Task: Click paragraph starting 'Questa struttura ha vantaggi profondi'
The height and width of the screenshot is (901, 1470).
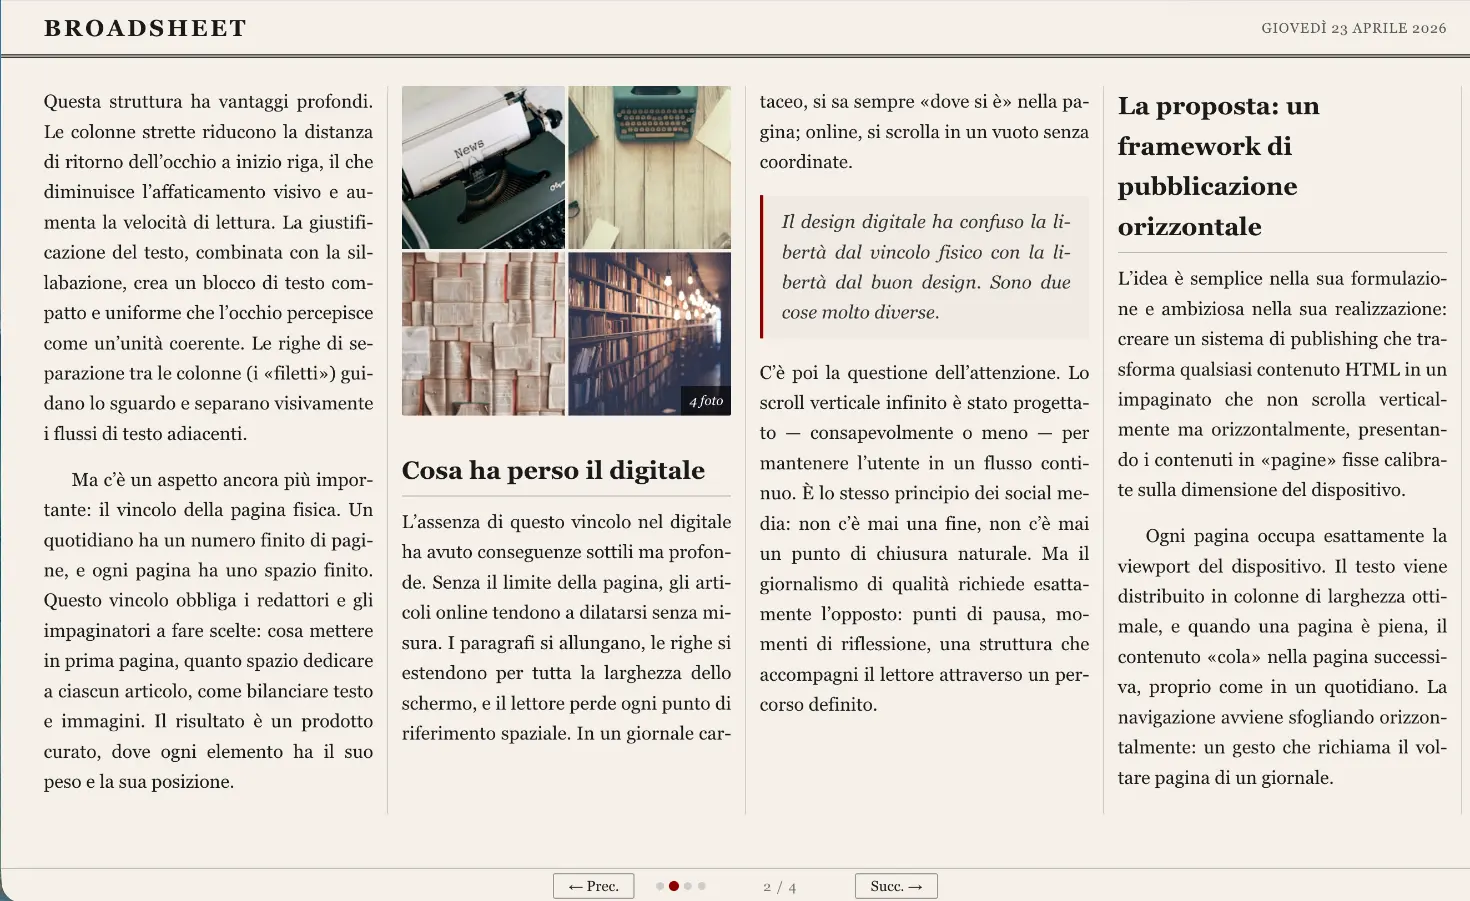Action: tap(208, 267)
